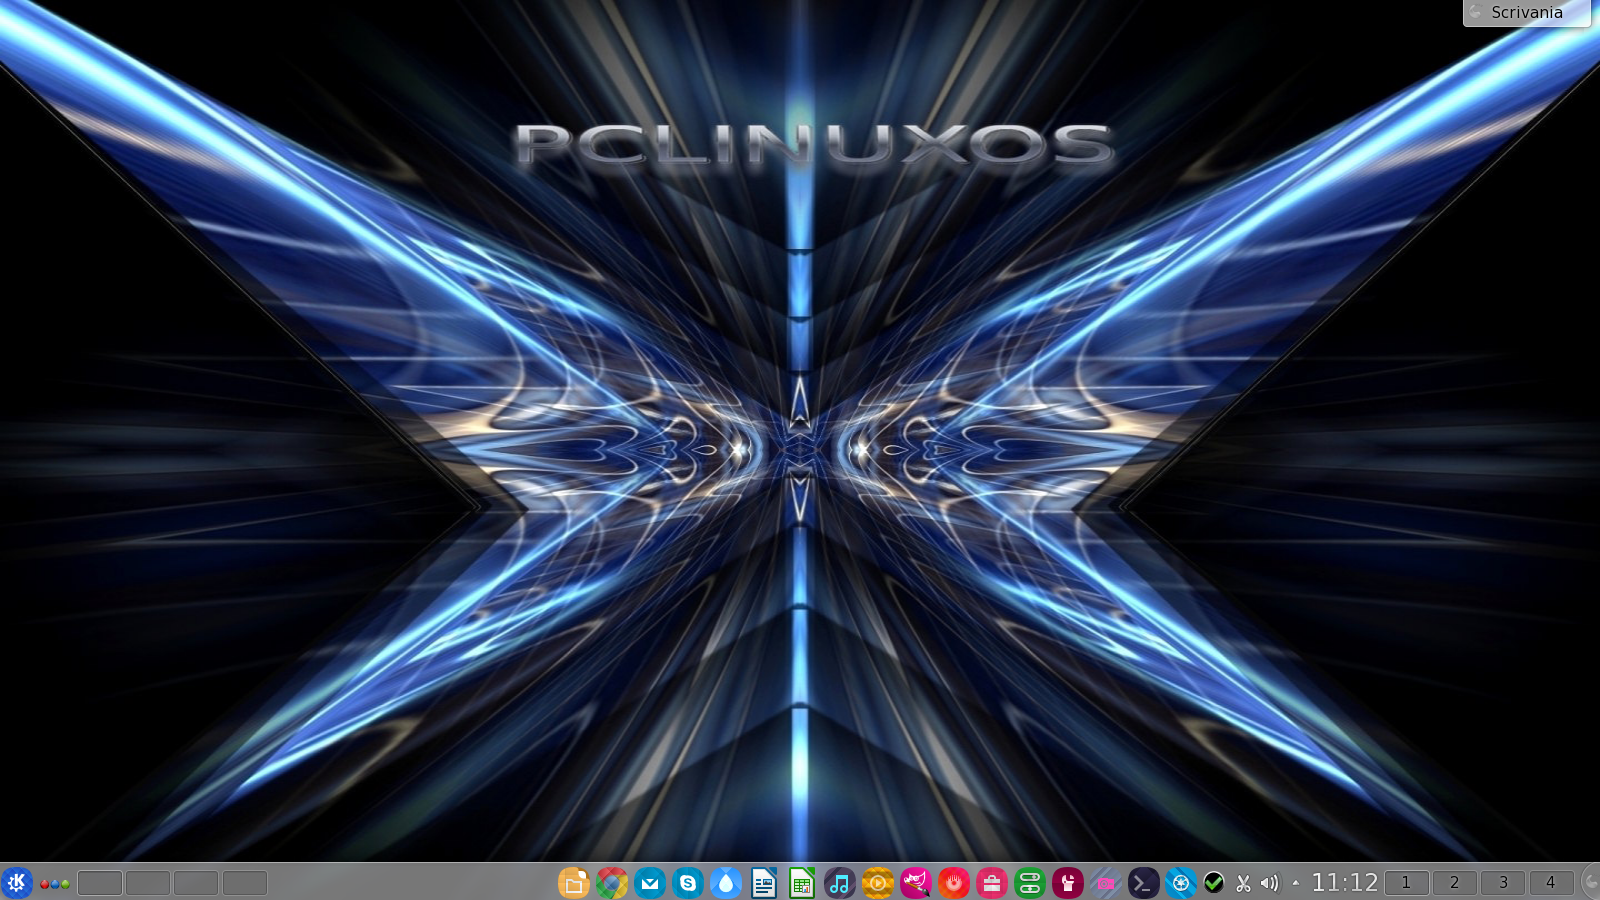Click the red circular hand icon
Image resolution: width=1600 pixels, height=900 pixels.
(x=954, y=883)
